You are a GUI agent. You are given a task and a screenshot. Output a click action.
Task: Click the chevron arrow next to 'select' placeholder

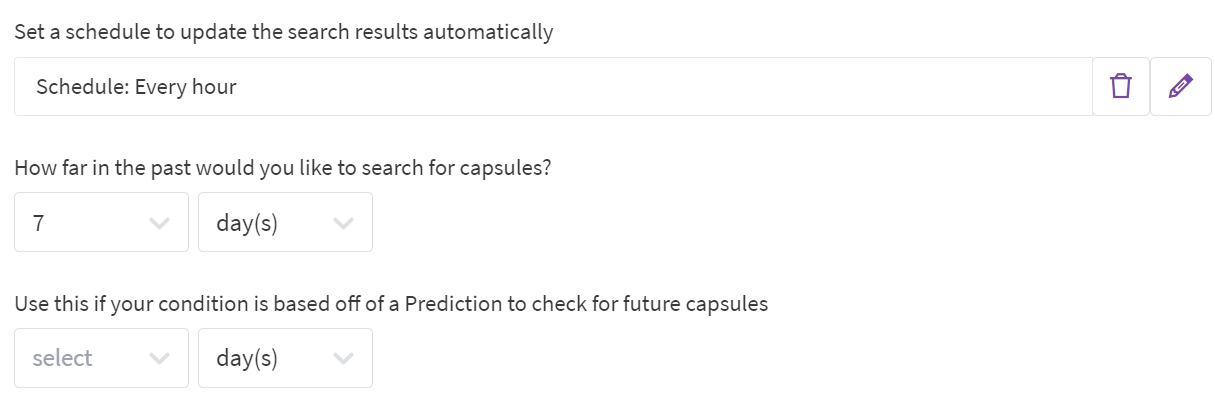point(158,359)
